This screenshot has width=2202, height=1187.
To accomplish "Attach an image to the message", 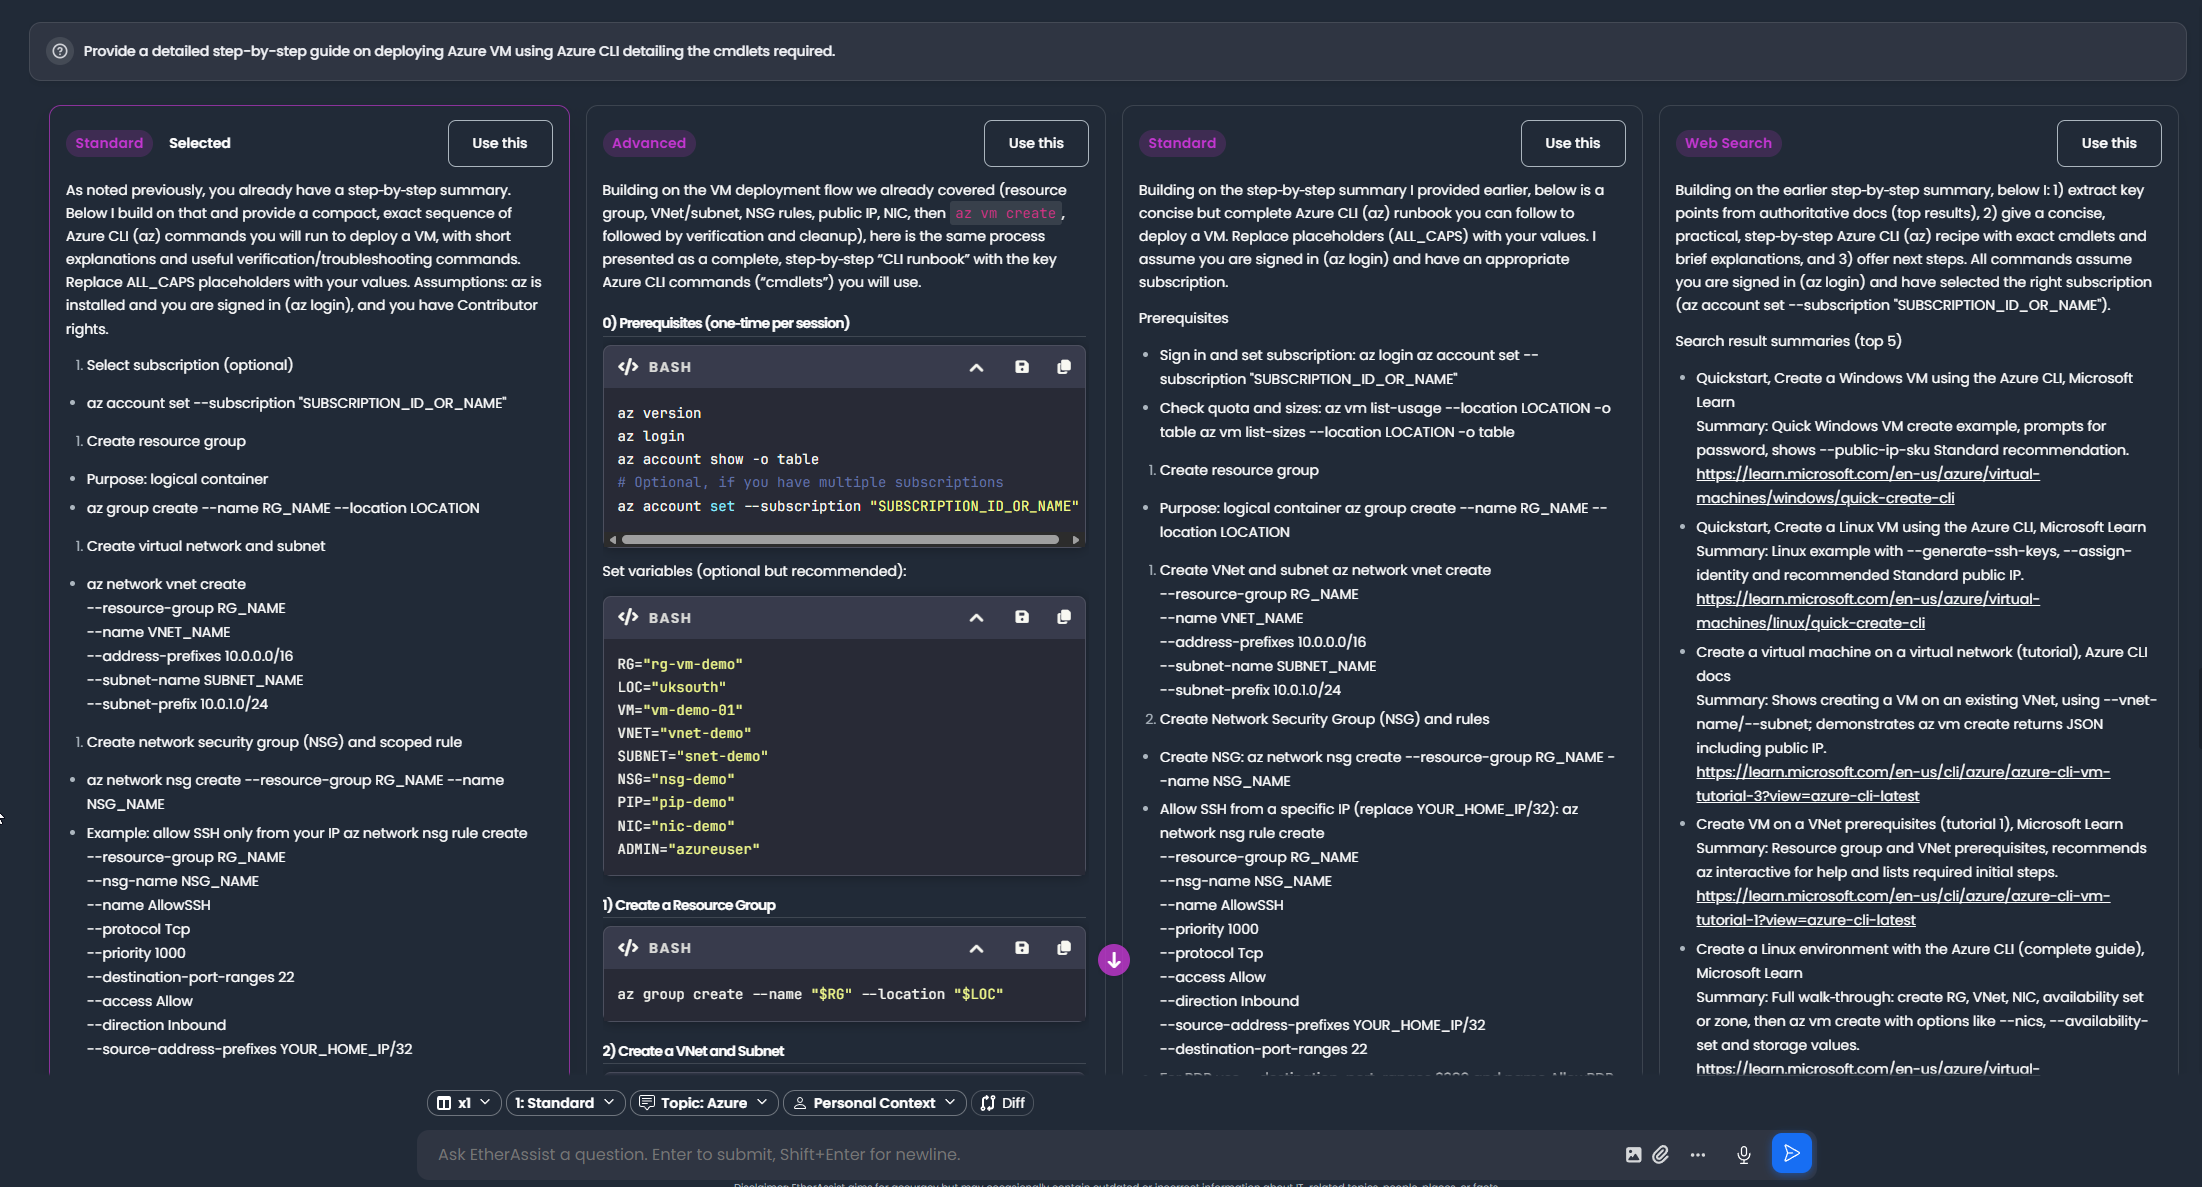I will tap(1633, 1154).
